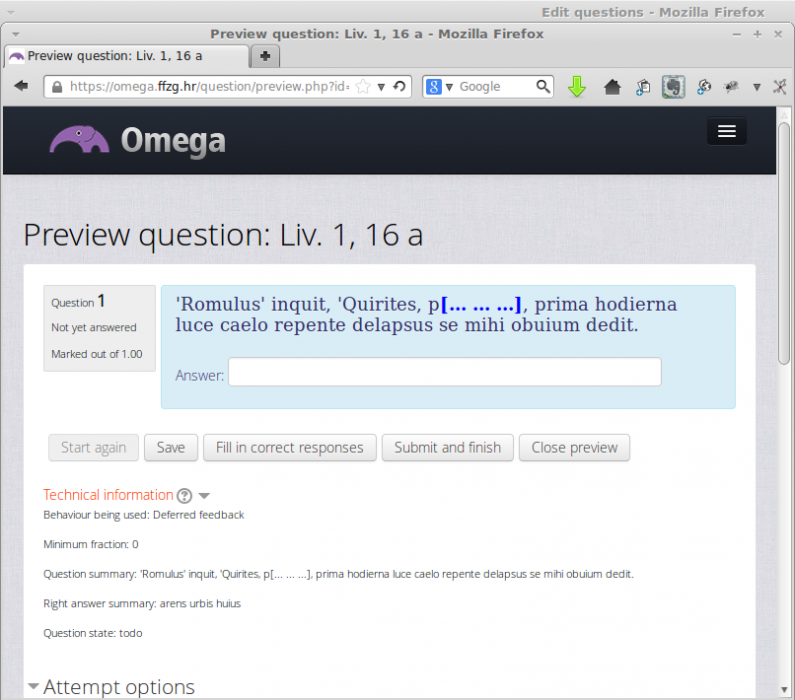Click the Save button

pos(171,448)
